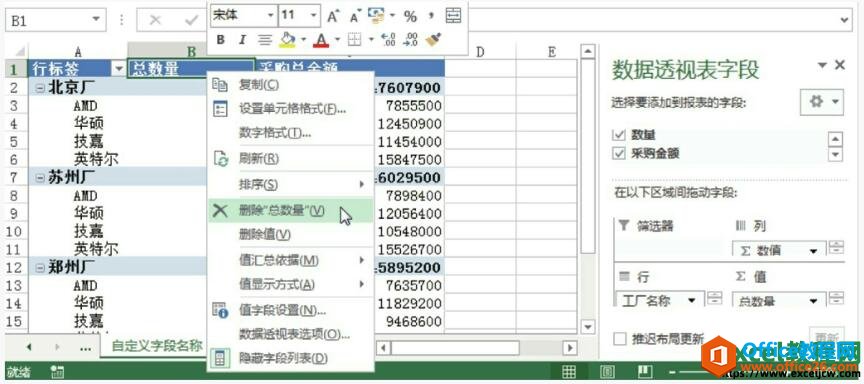
Task: Open the 自定义字段名称 sheet tab
Action: (157, 347)
